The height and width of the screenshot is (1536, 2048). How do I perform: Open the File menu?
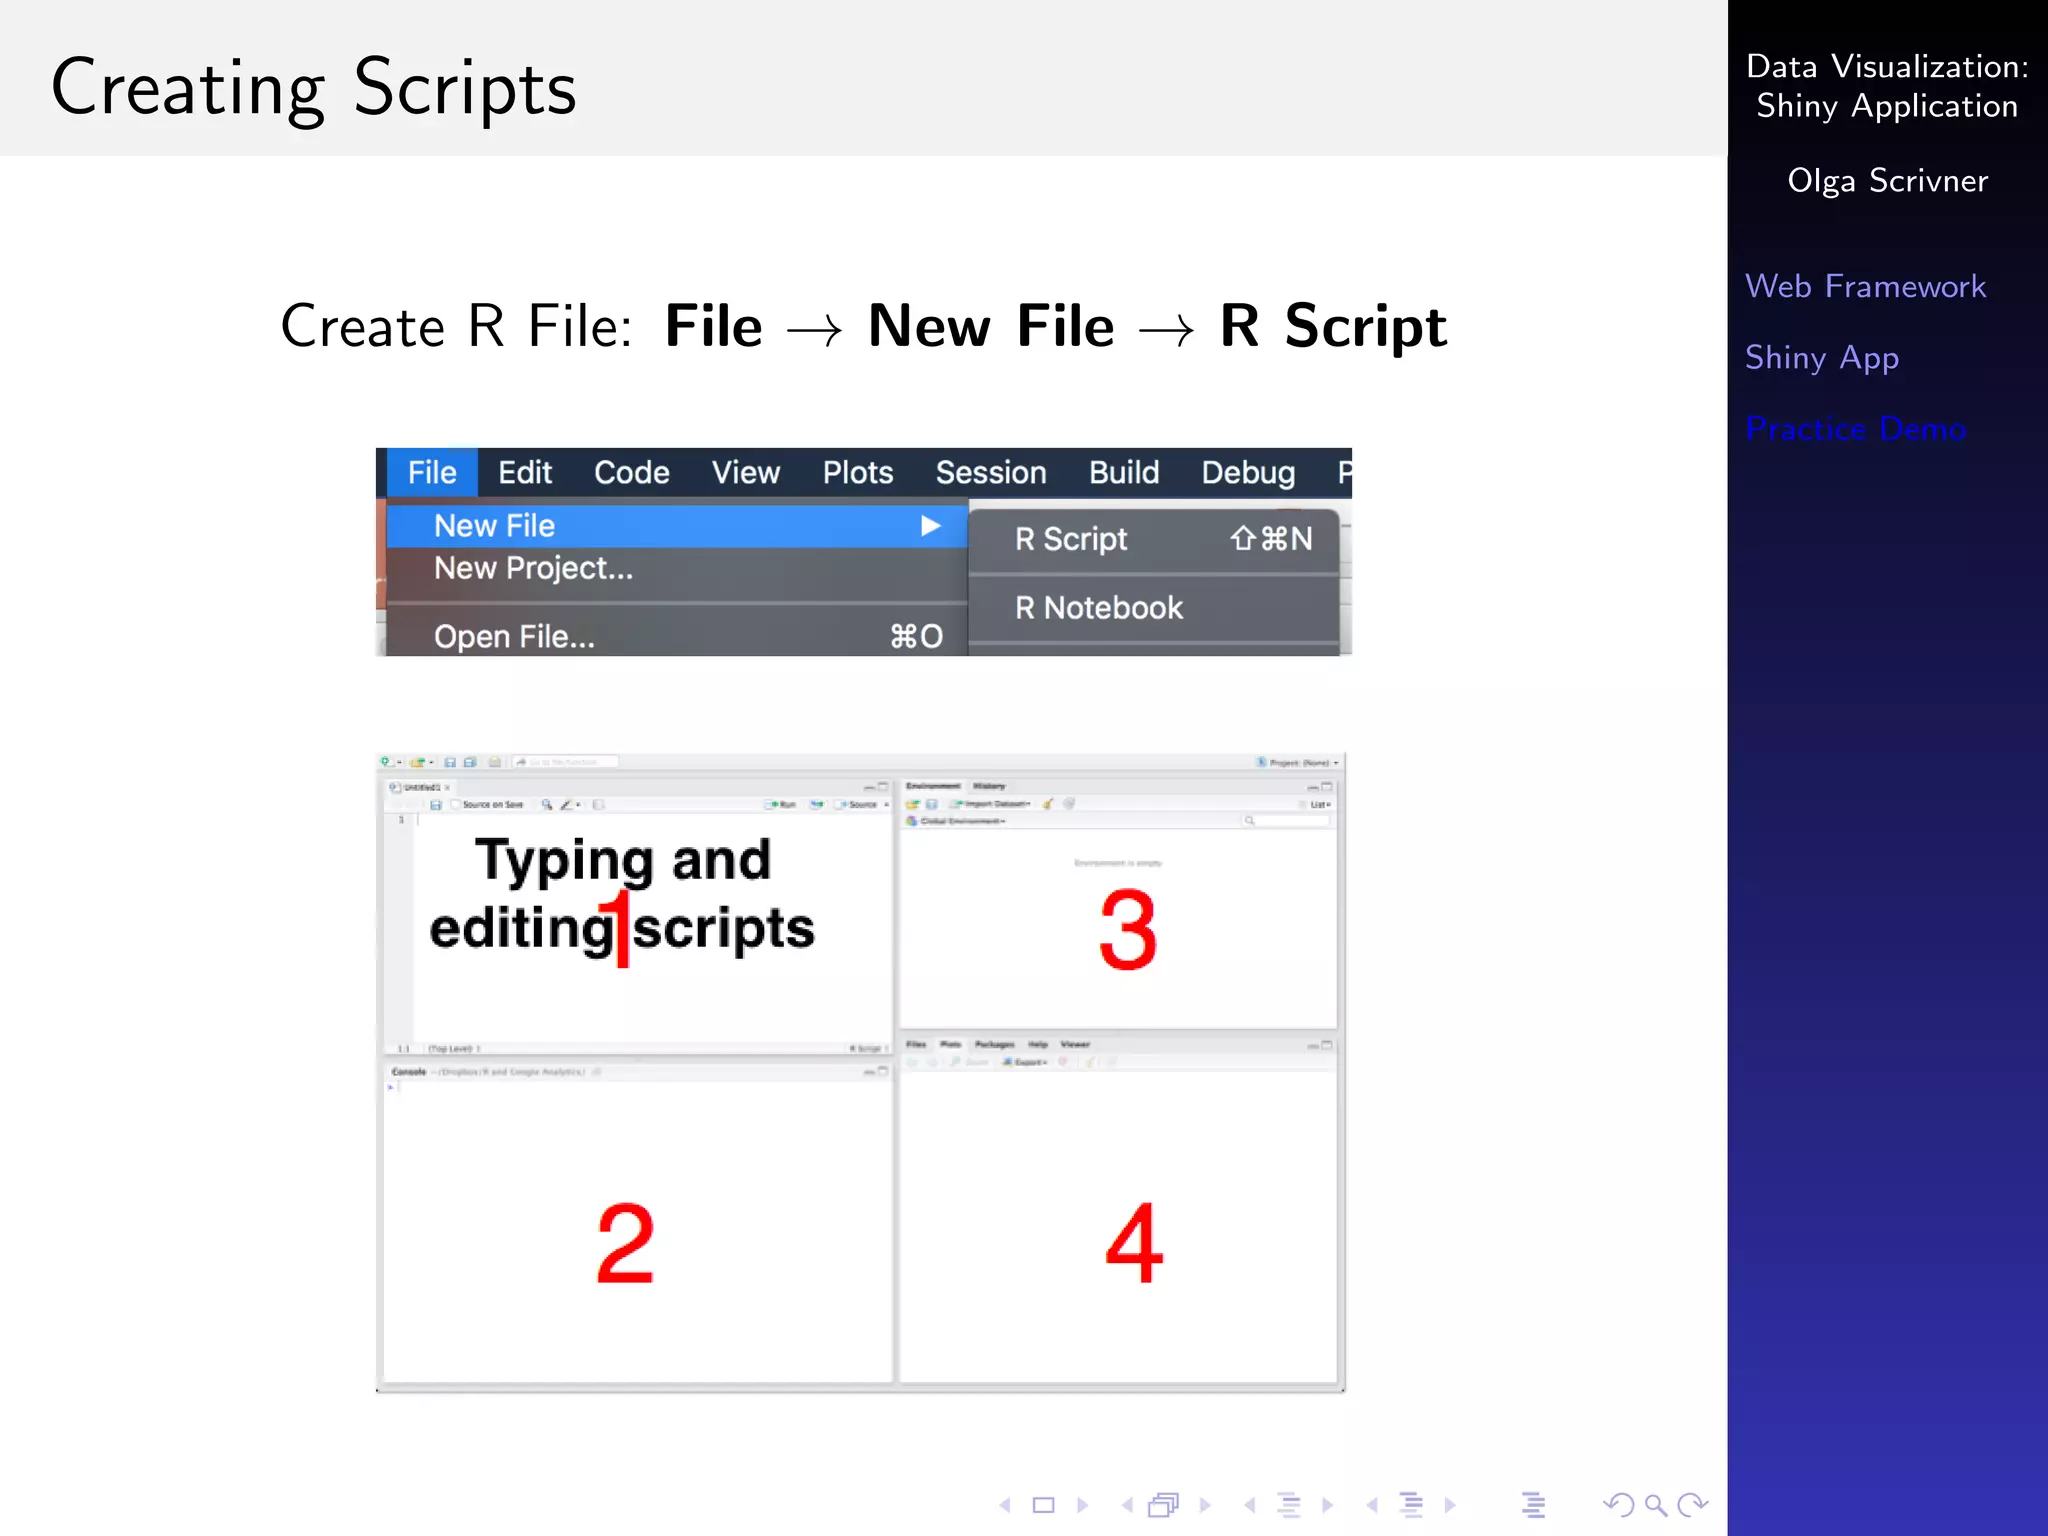[432, 473]
